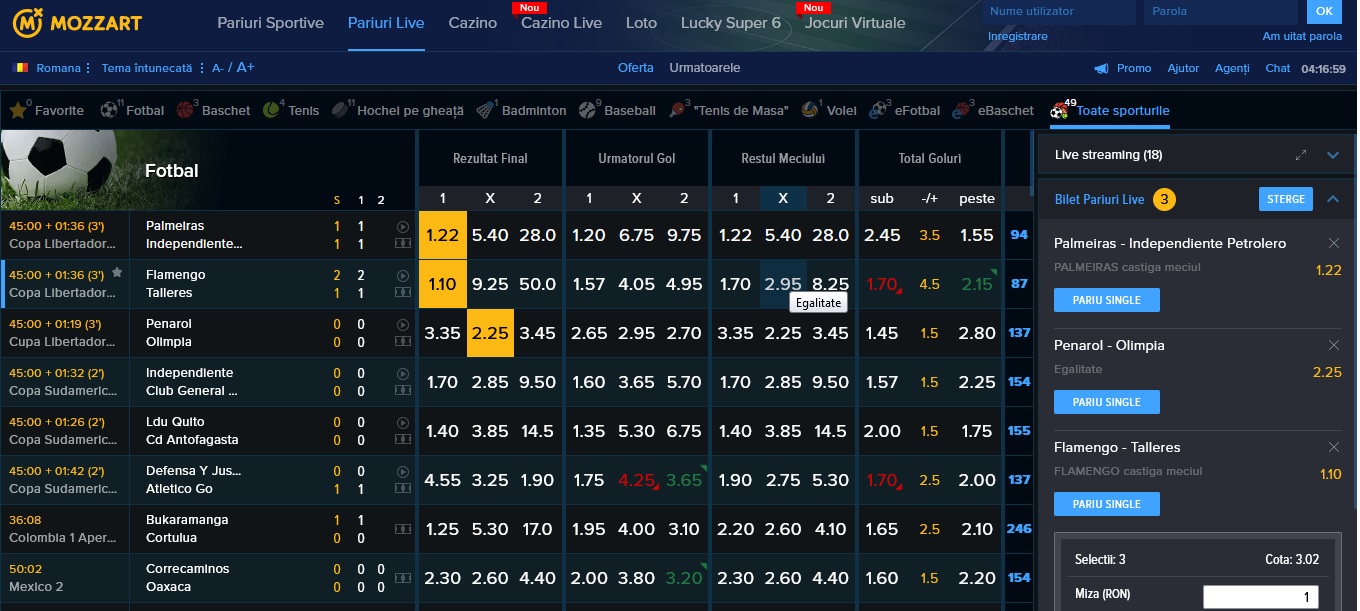The height and width of the screenshot is (611, 1360).
Task: Open the Romana language dropdown
Action: tap(64, 68)
